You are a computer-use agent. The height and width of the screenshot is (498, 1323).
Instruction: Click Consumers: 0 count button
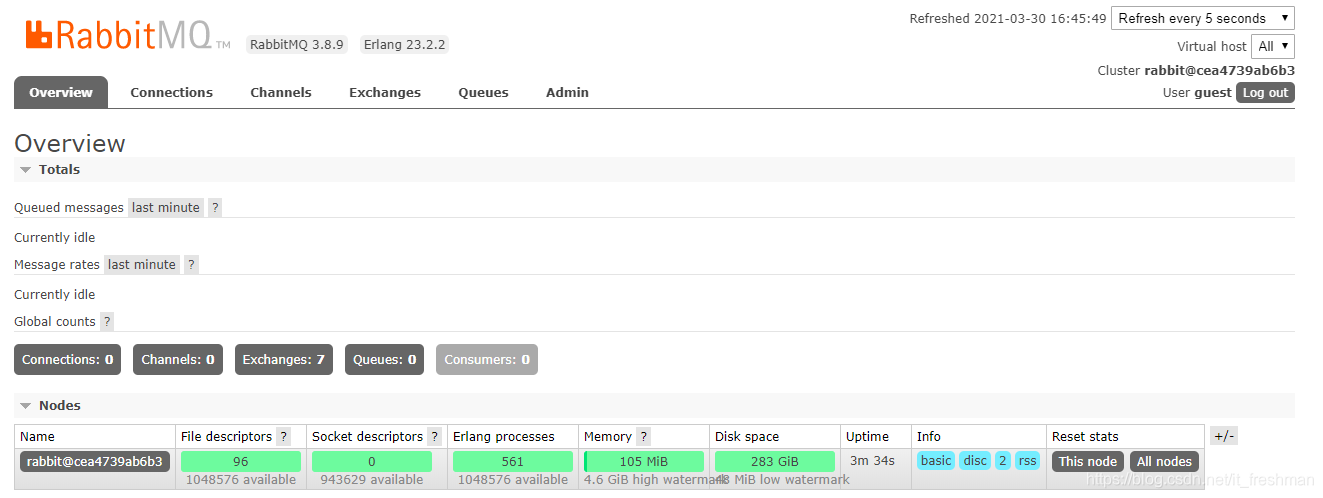click(487, 360)
